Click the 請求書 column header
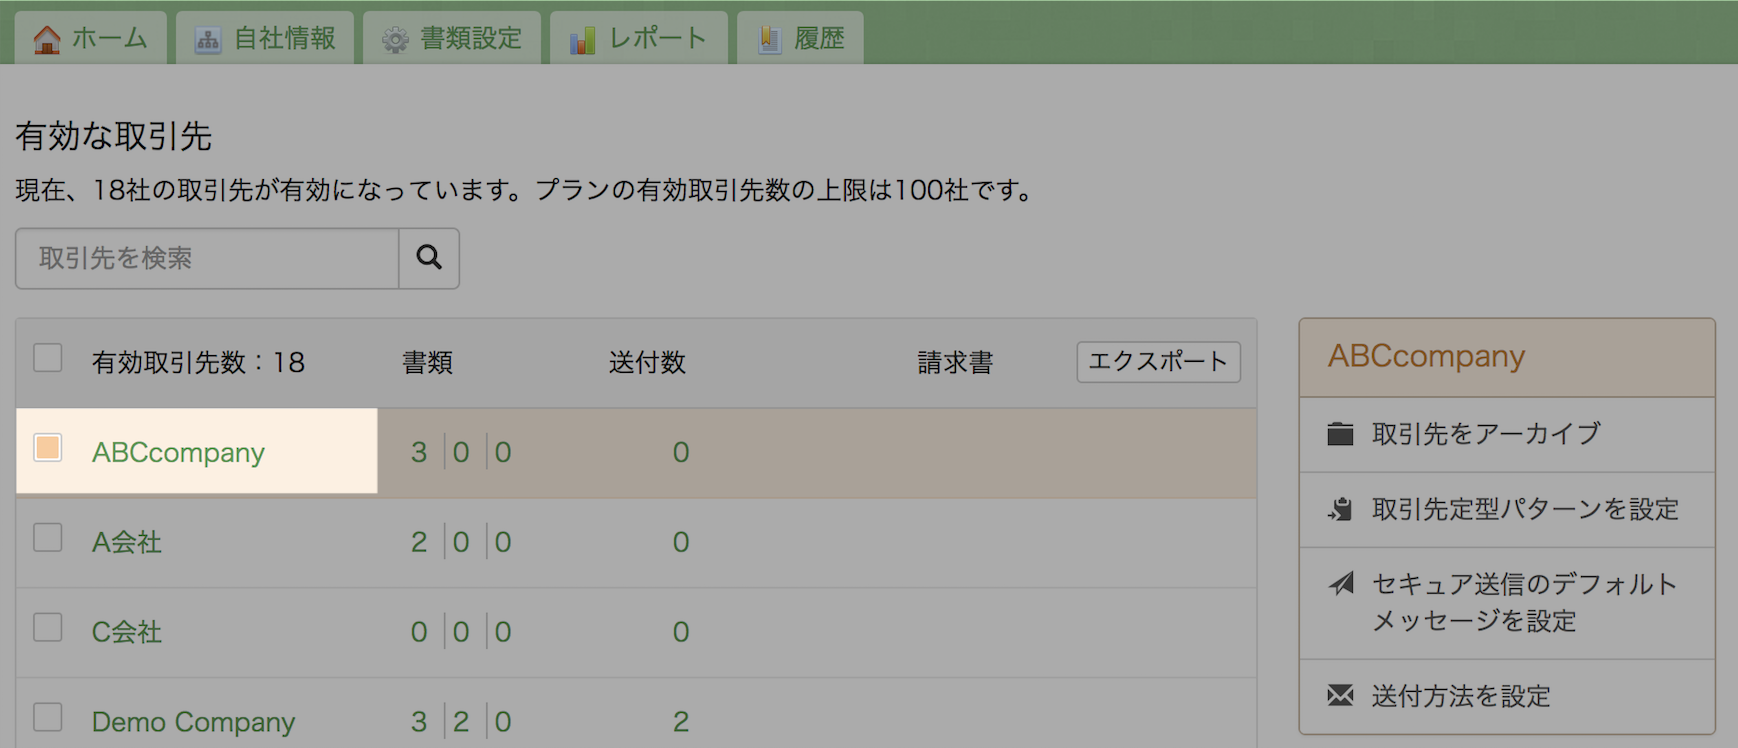This screenshot has height=748, width=1738. (956, 362)
